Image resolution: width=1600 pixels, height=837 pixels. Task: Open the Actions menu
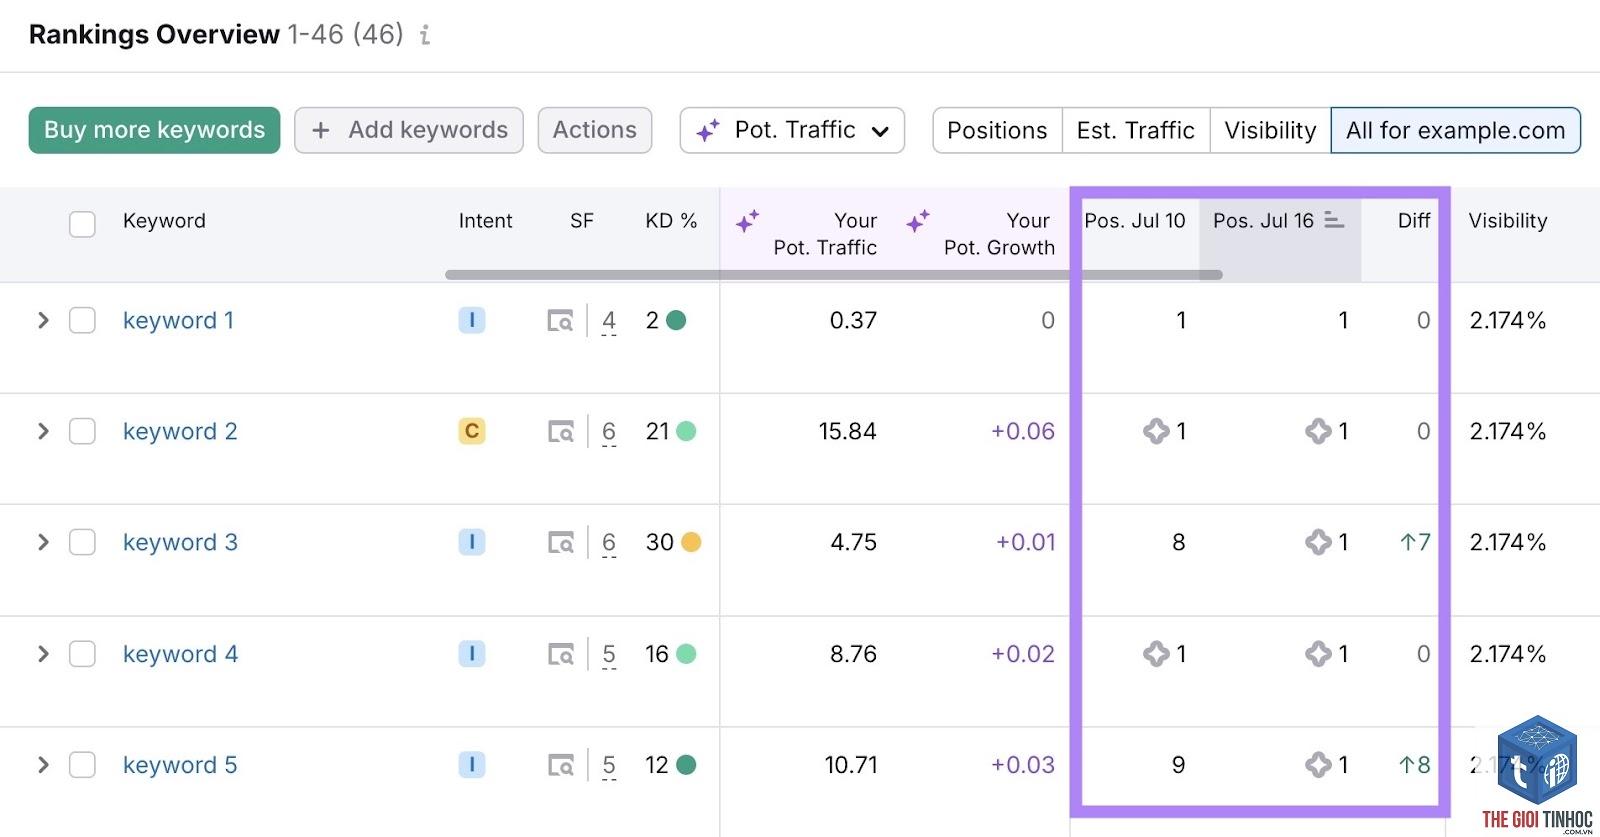click(x=595, y=130)
